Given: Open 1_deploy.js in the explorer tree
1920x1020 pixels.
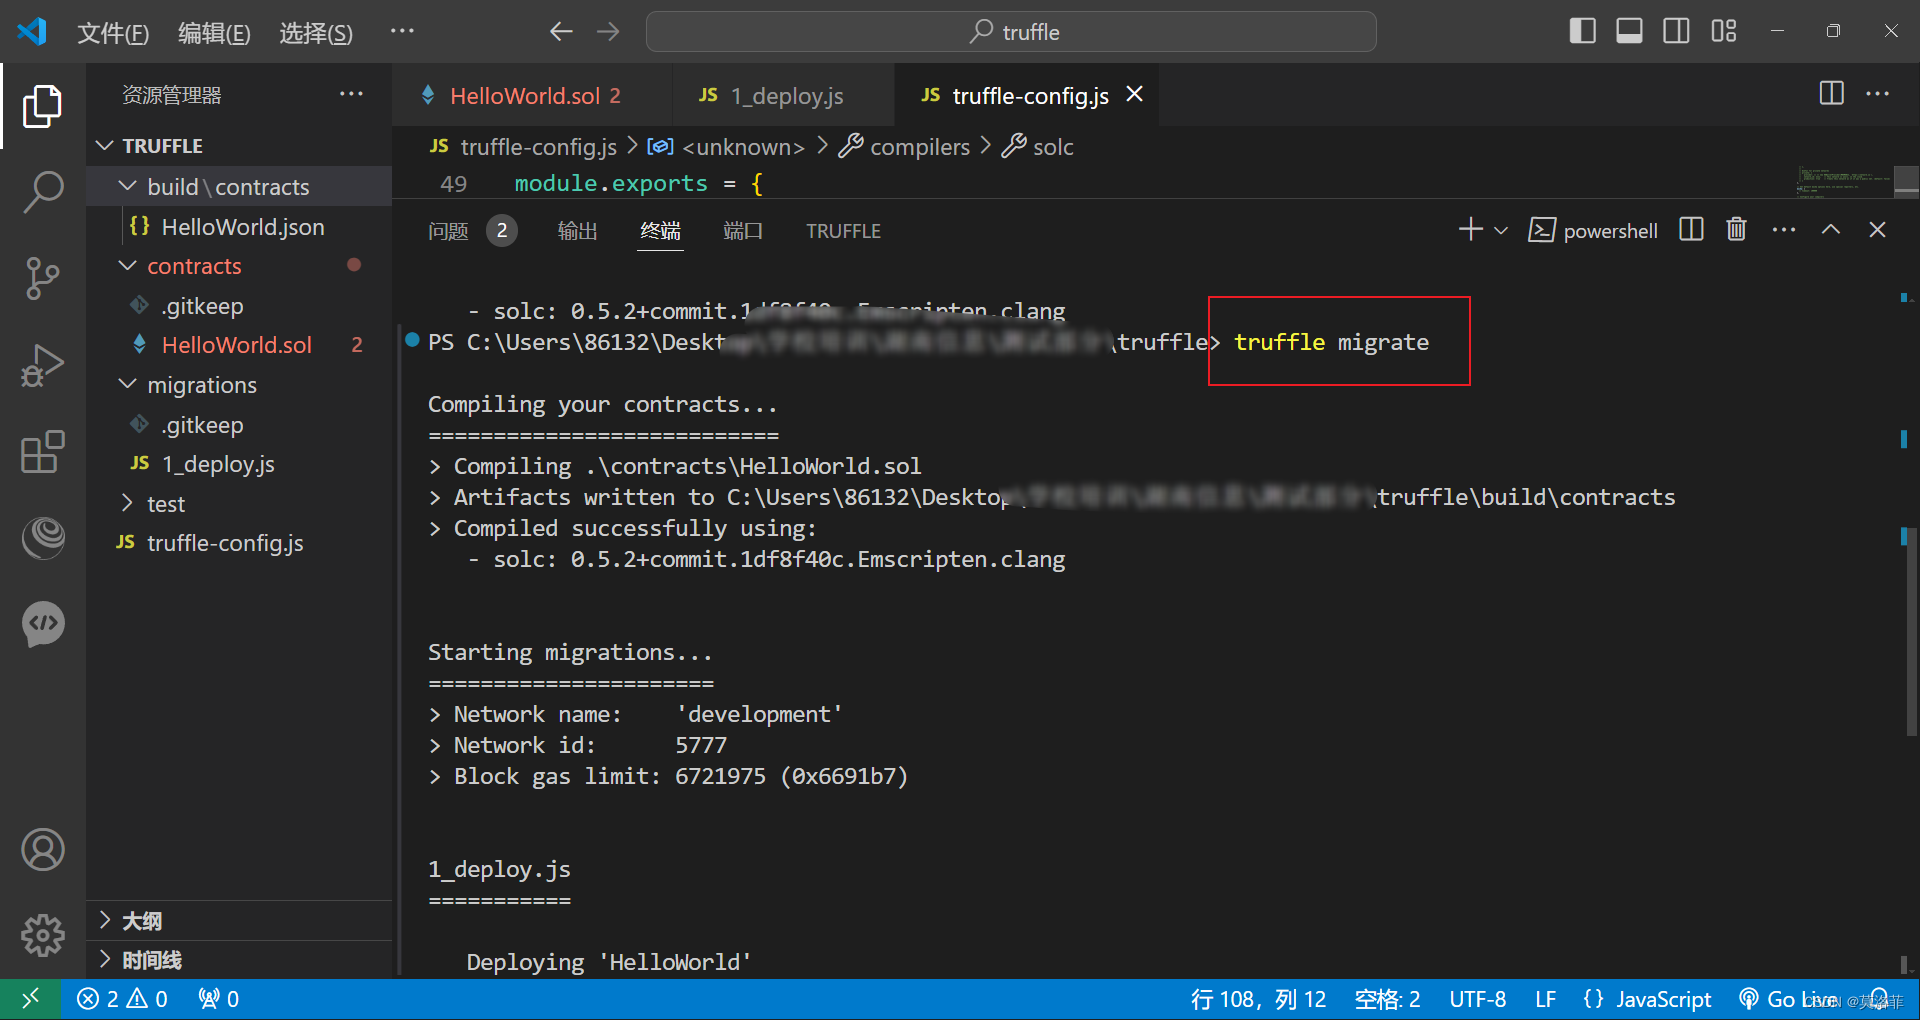Looking at the screenshot, I should 240,464.
